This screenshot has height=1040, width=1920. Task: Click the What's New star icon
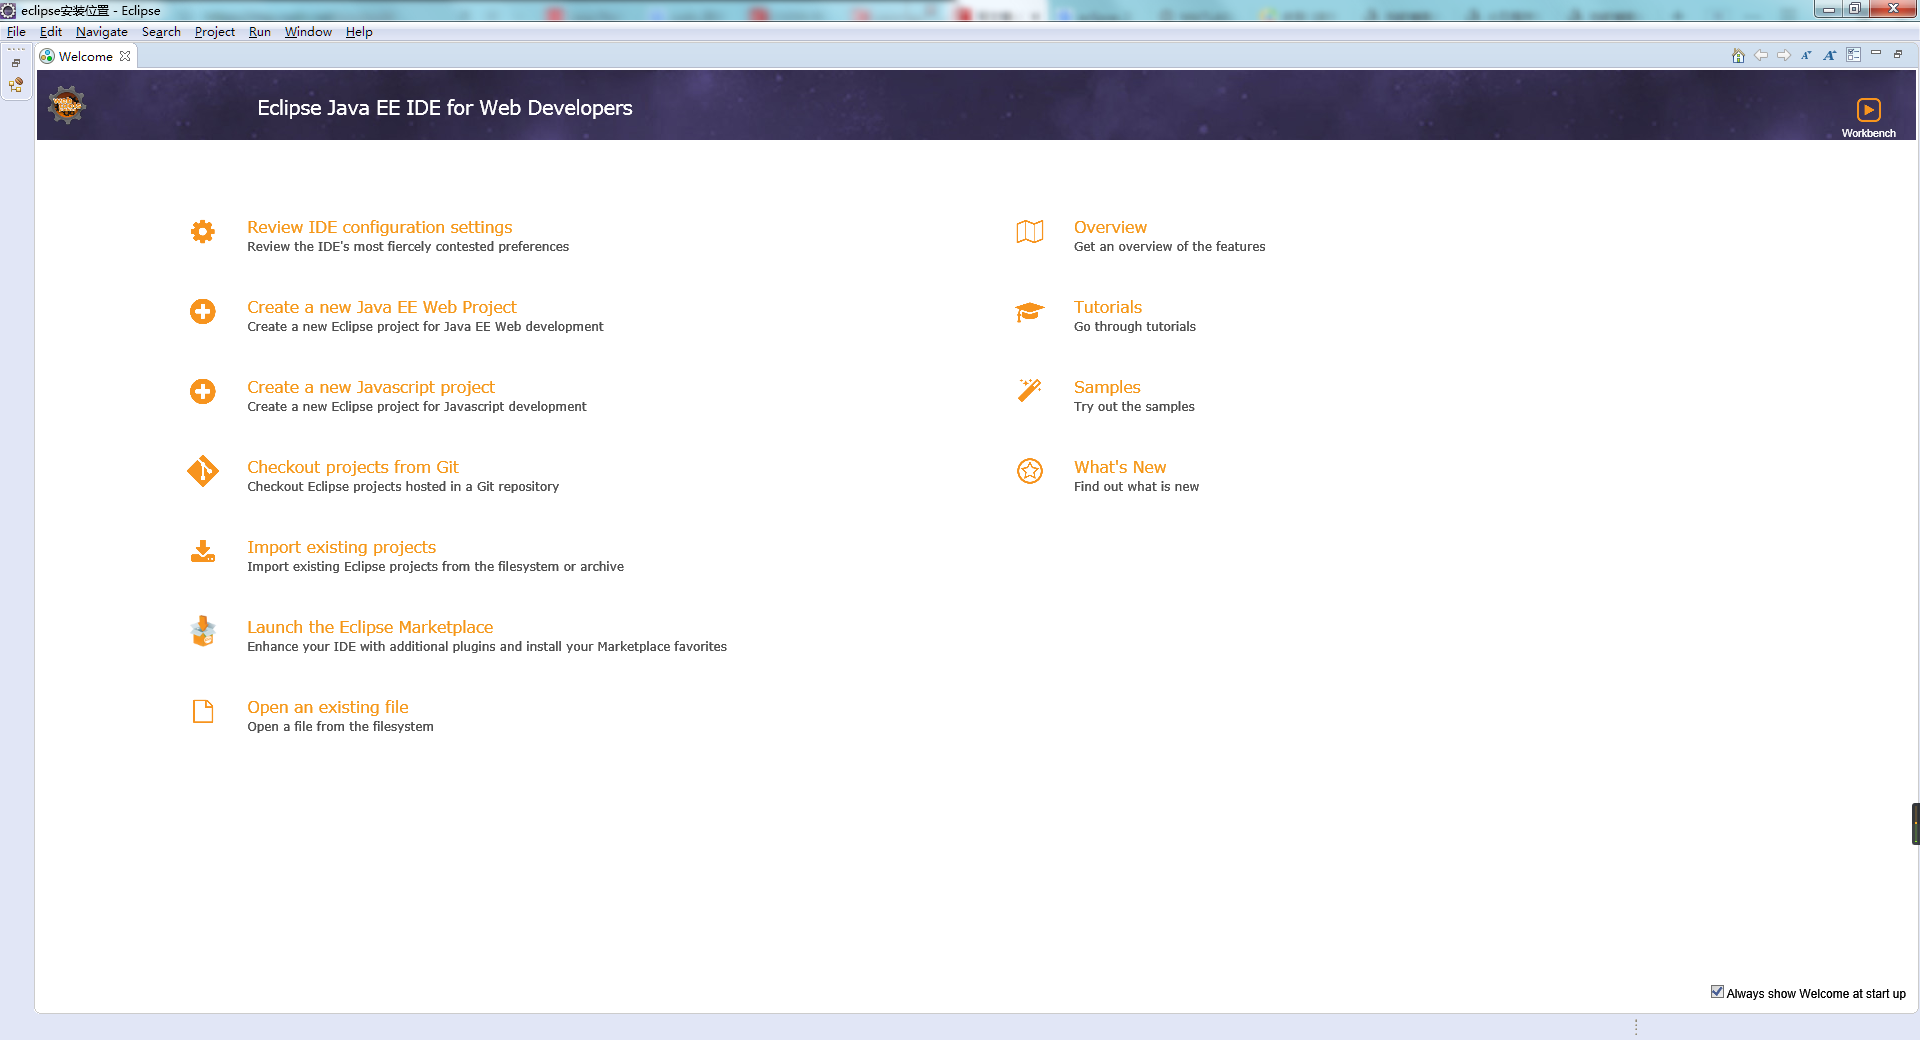[x=1030, y=471]
